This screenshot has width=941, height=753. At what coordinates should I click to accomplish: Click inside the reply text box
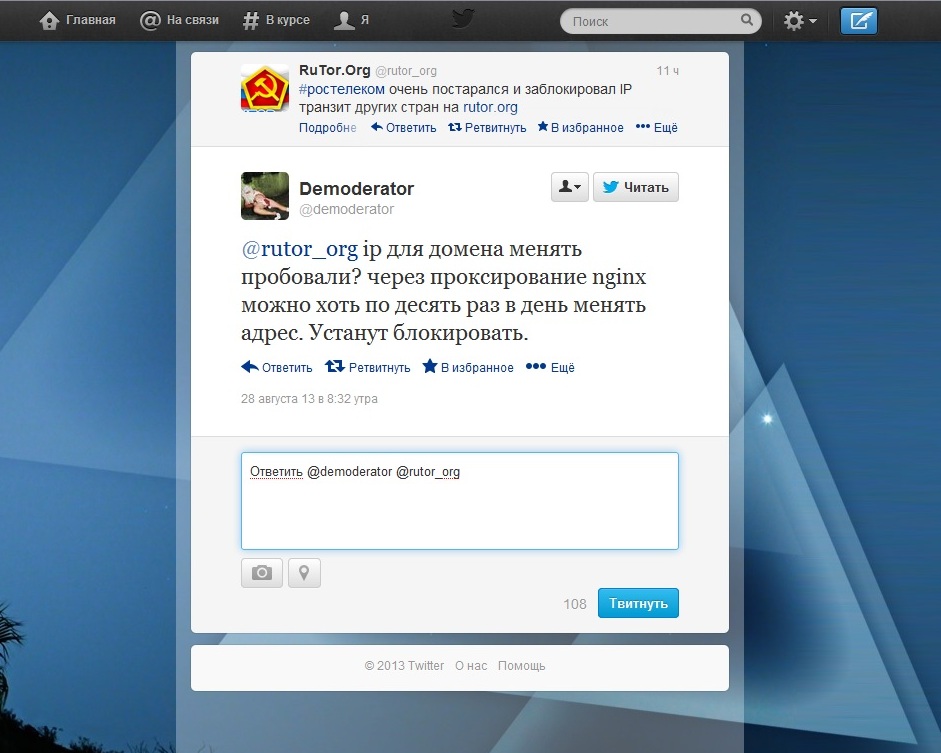tap(459, 510)
